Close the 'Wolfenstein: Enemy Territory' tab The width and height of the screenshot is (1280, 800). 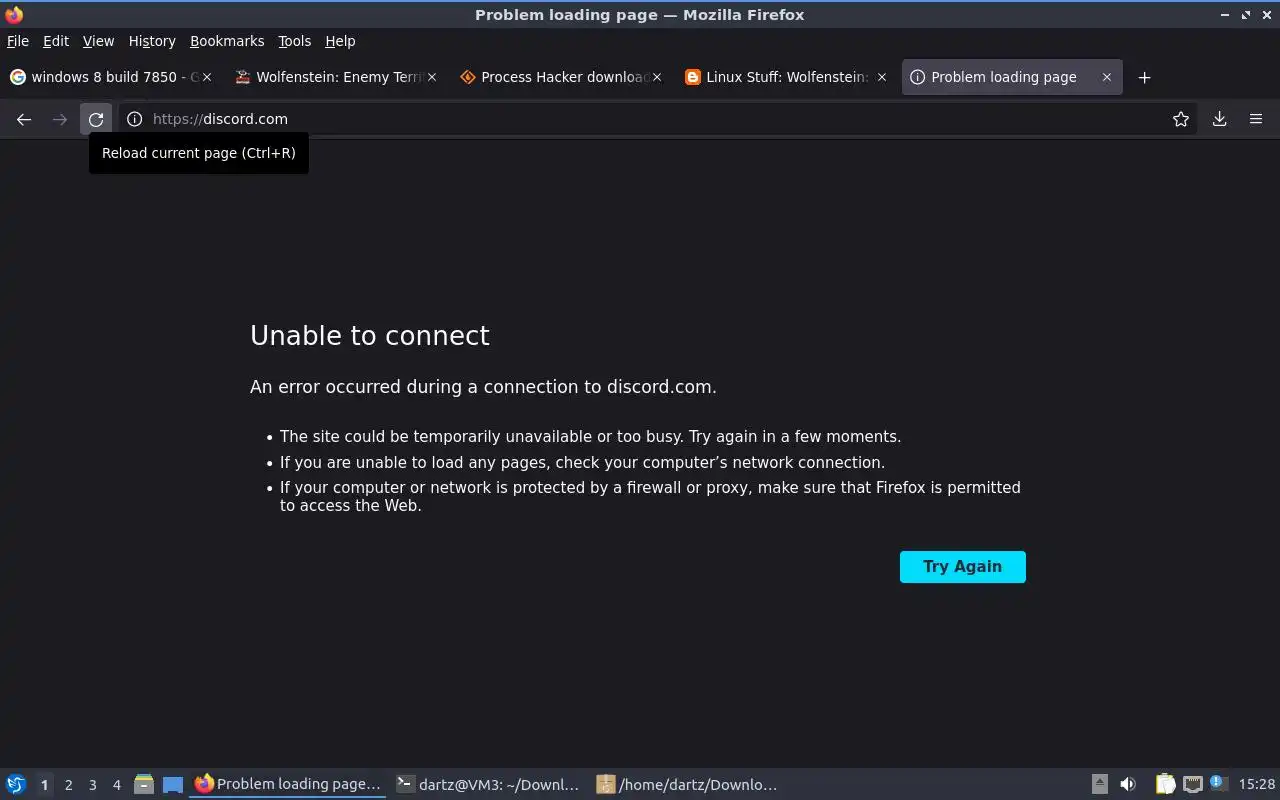click(432, 77)
